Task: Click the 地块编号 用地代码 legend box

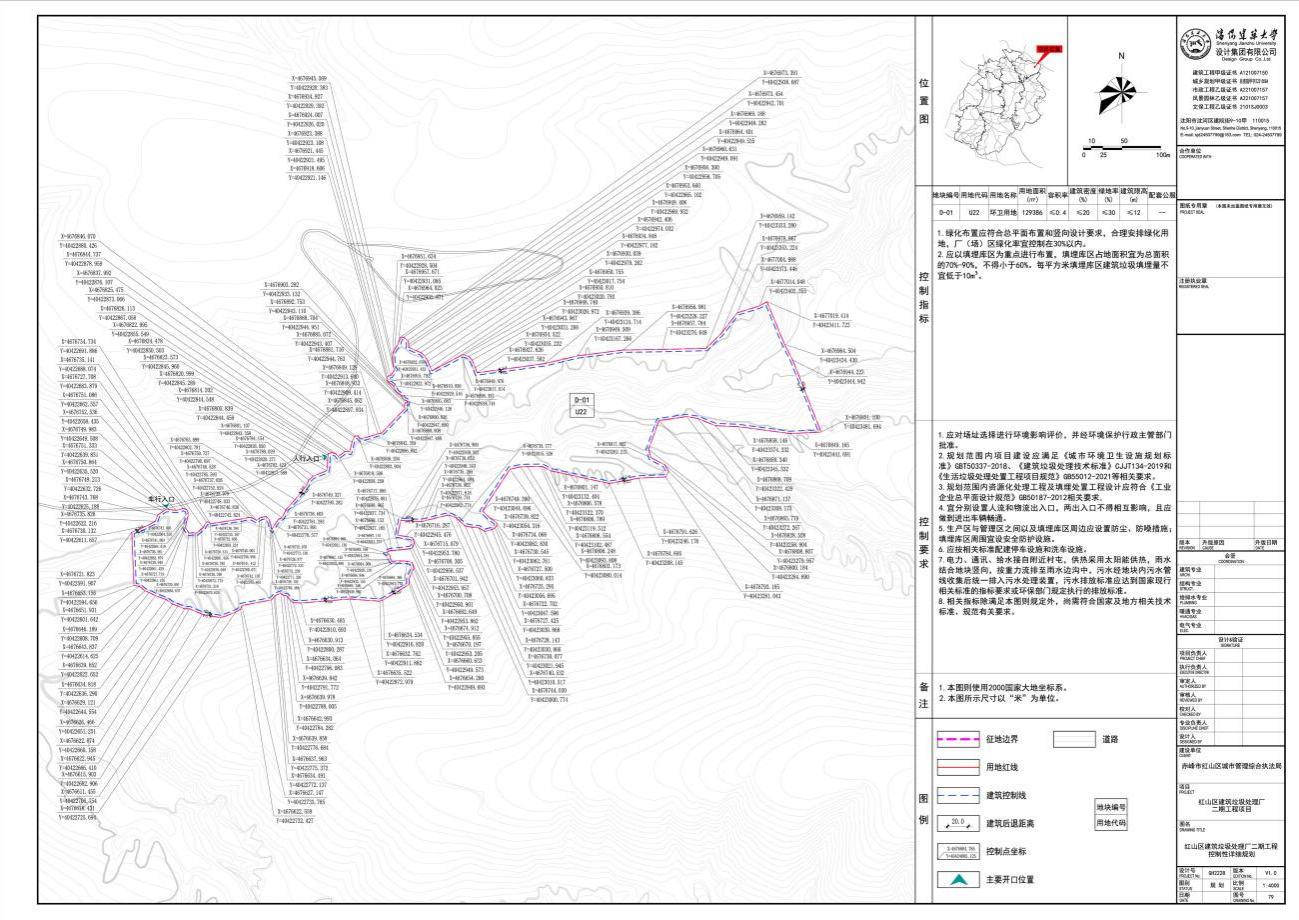Action: [x=1109, y=815]
